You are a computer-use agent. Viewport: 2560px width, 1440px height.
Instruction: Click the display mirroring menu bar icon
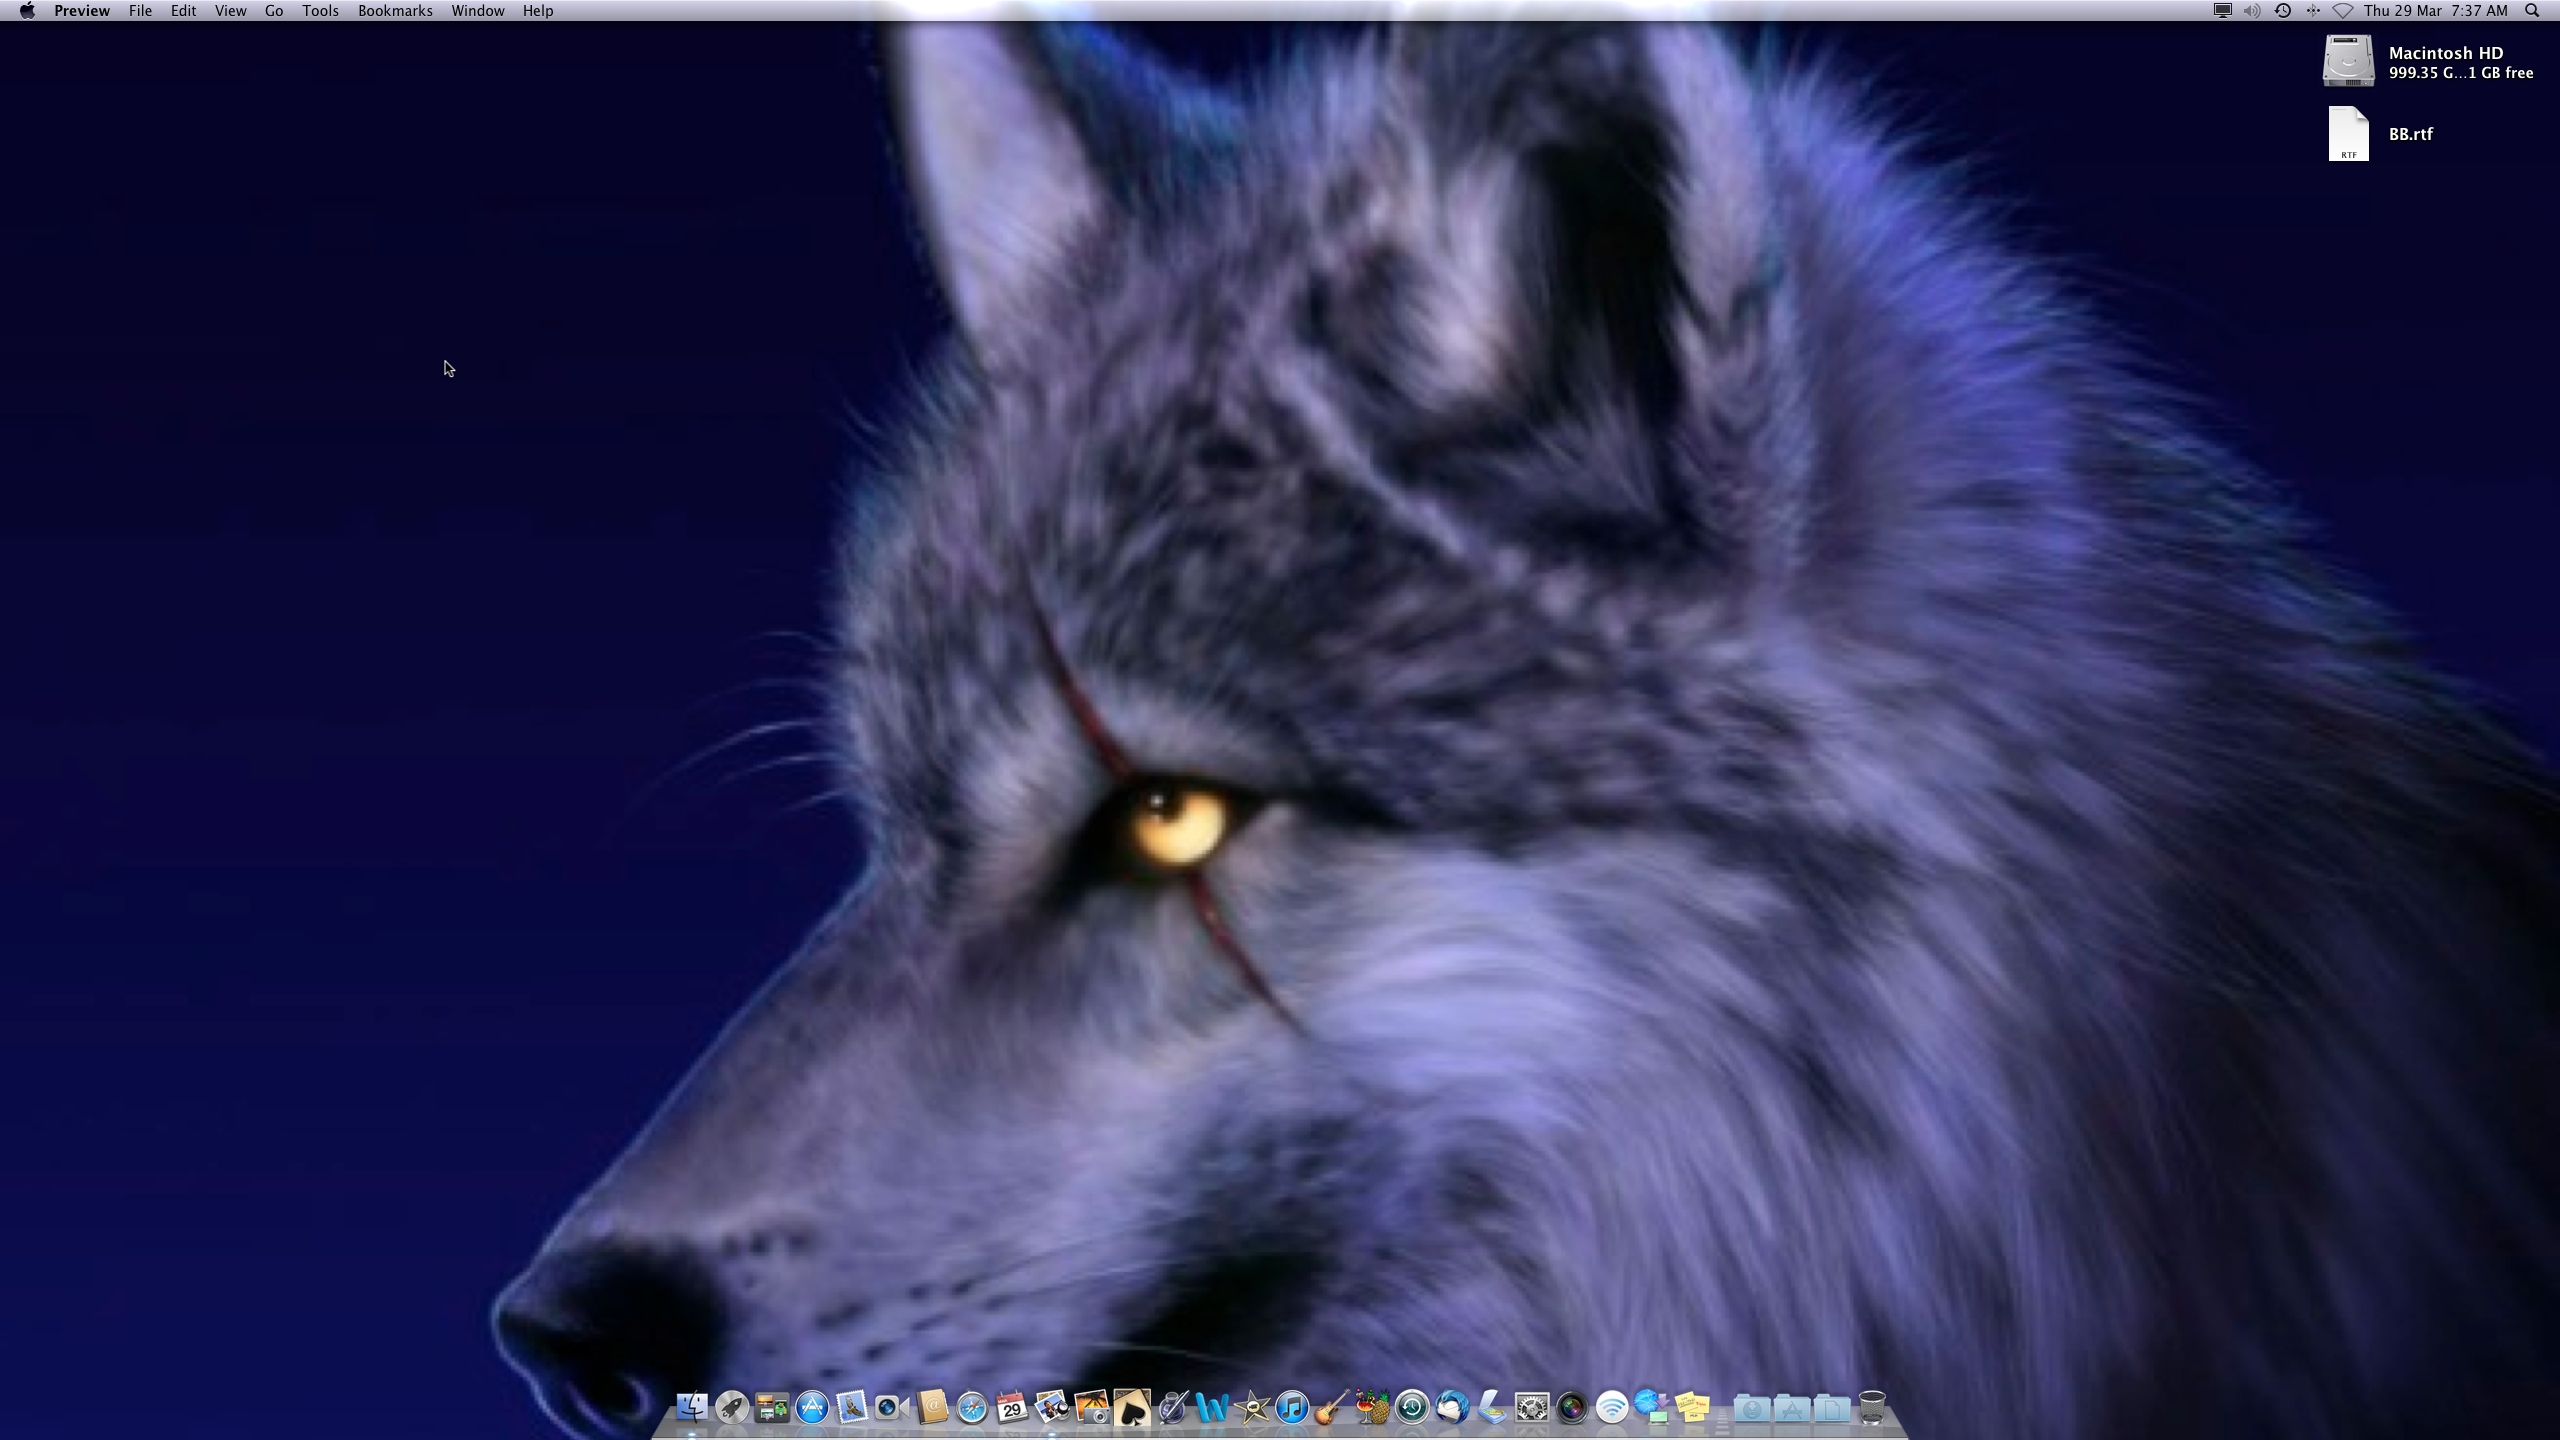click(x=2222, y=11)
